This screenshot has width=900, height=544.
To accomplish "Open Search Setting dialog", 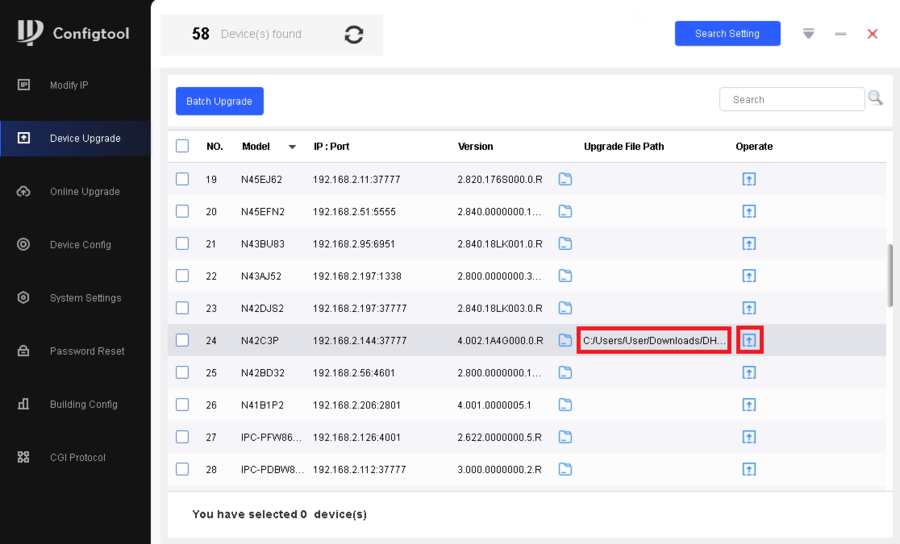I will click(x=727, y=34).
